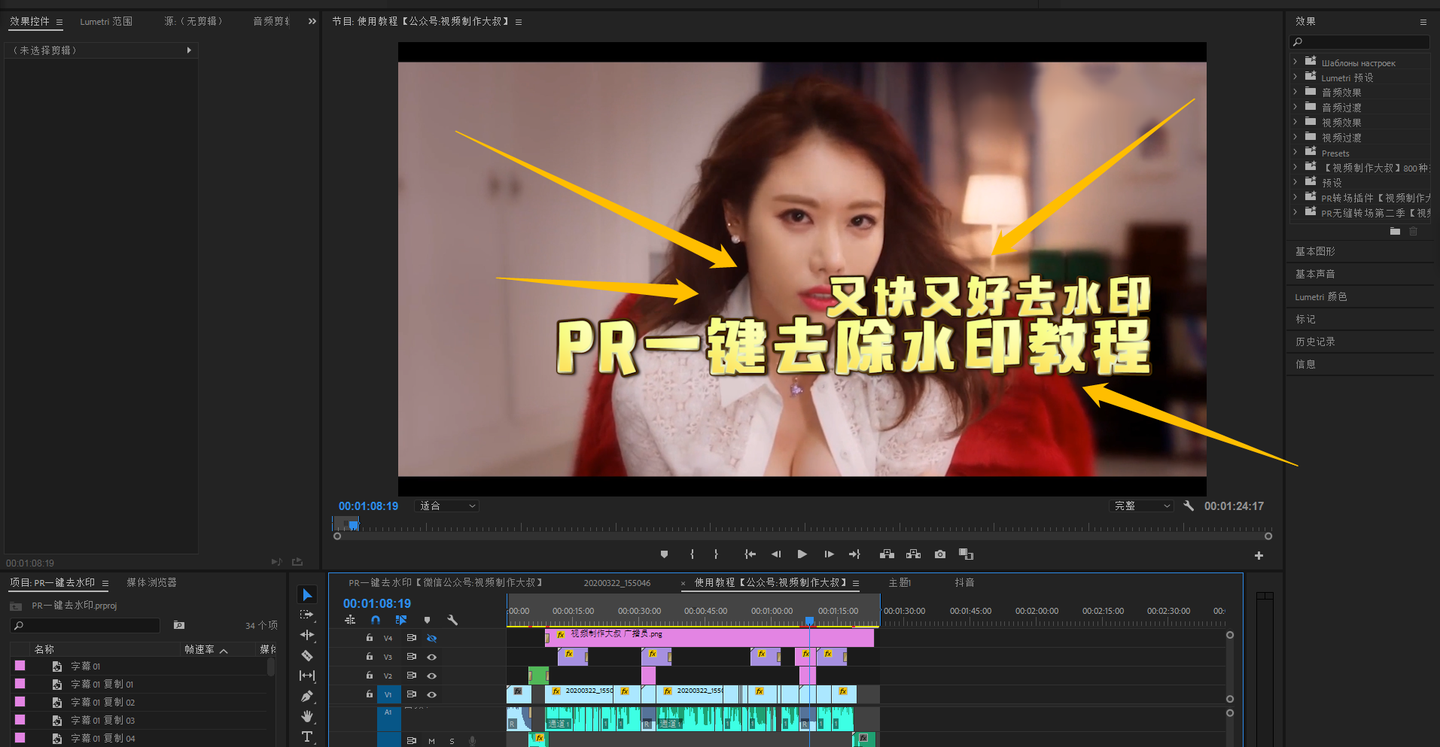Toggle linked selection in timeline
This screenshot has height=747, width=1440.
pyautogui.click(x=401, y=620)
